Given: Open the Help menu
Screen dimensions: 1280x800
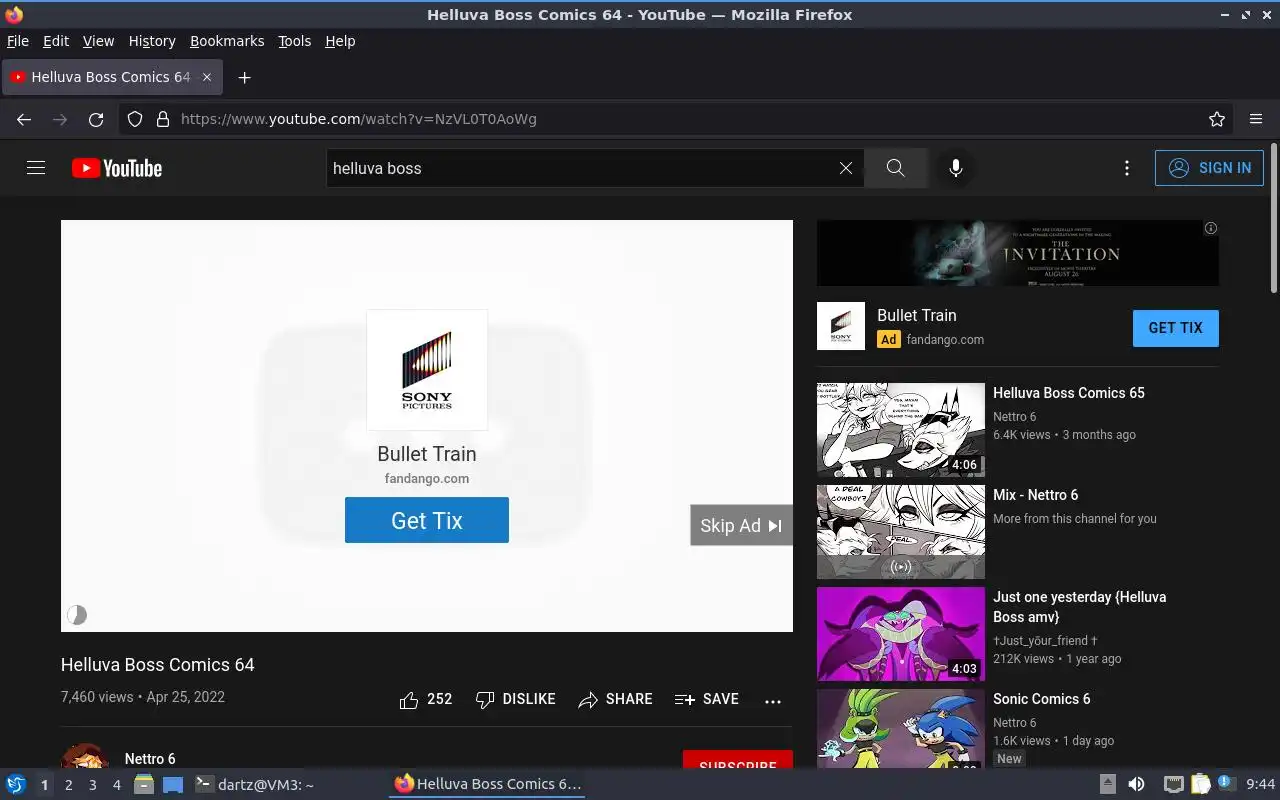Looking at the screenshot, I should pos(340,41).
